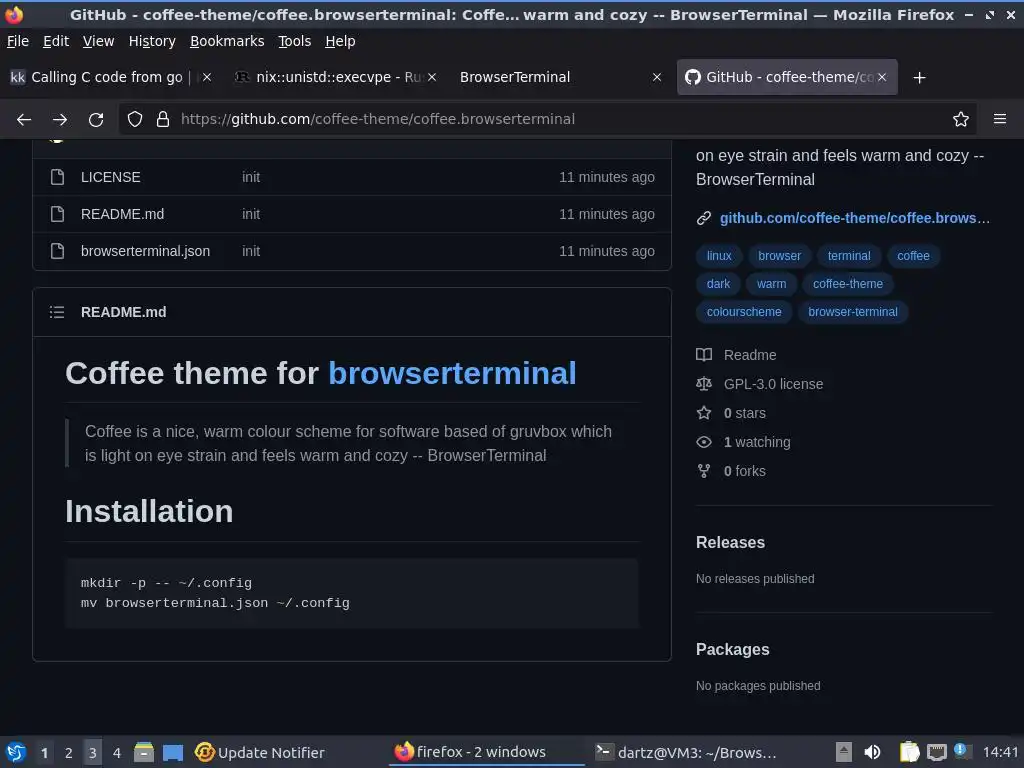The image size is (1024, 768).
Task: Open the README outline list icon
Action: click(57, 312)
